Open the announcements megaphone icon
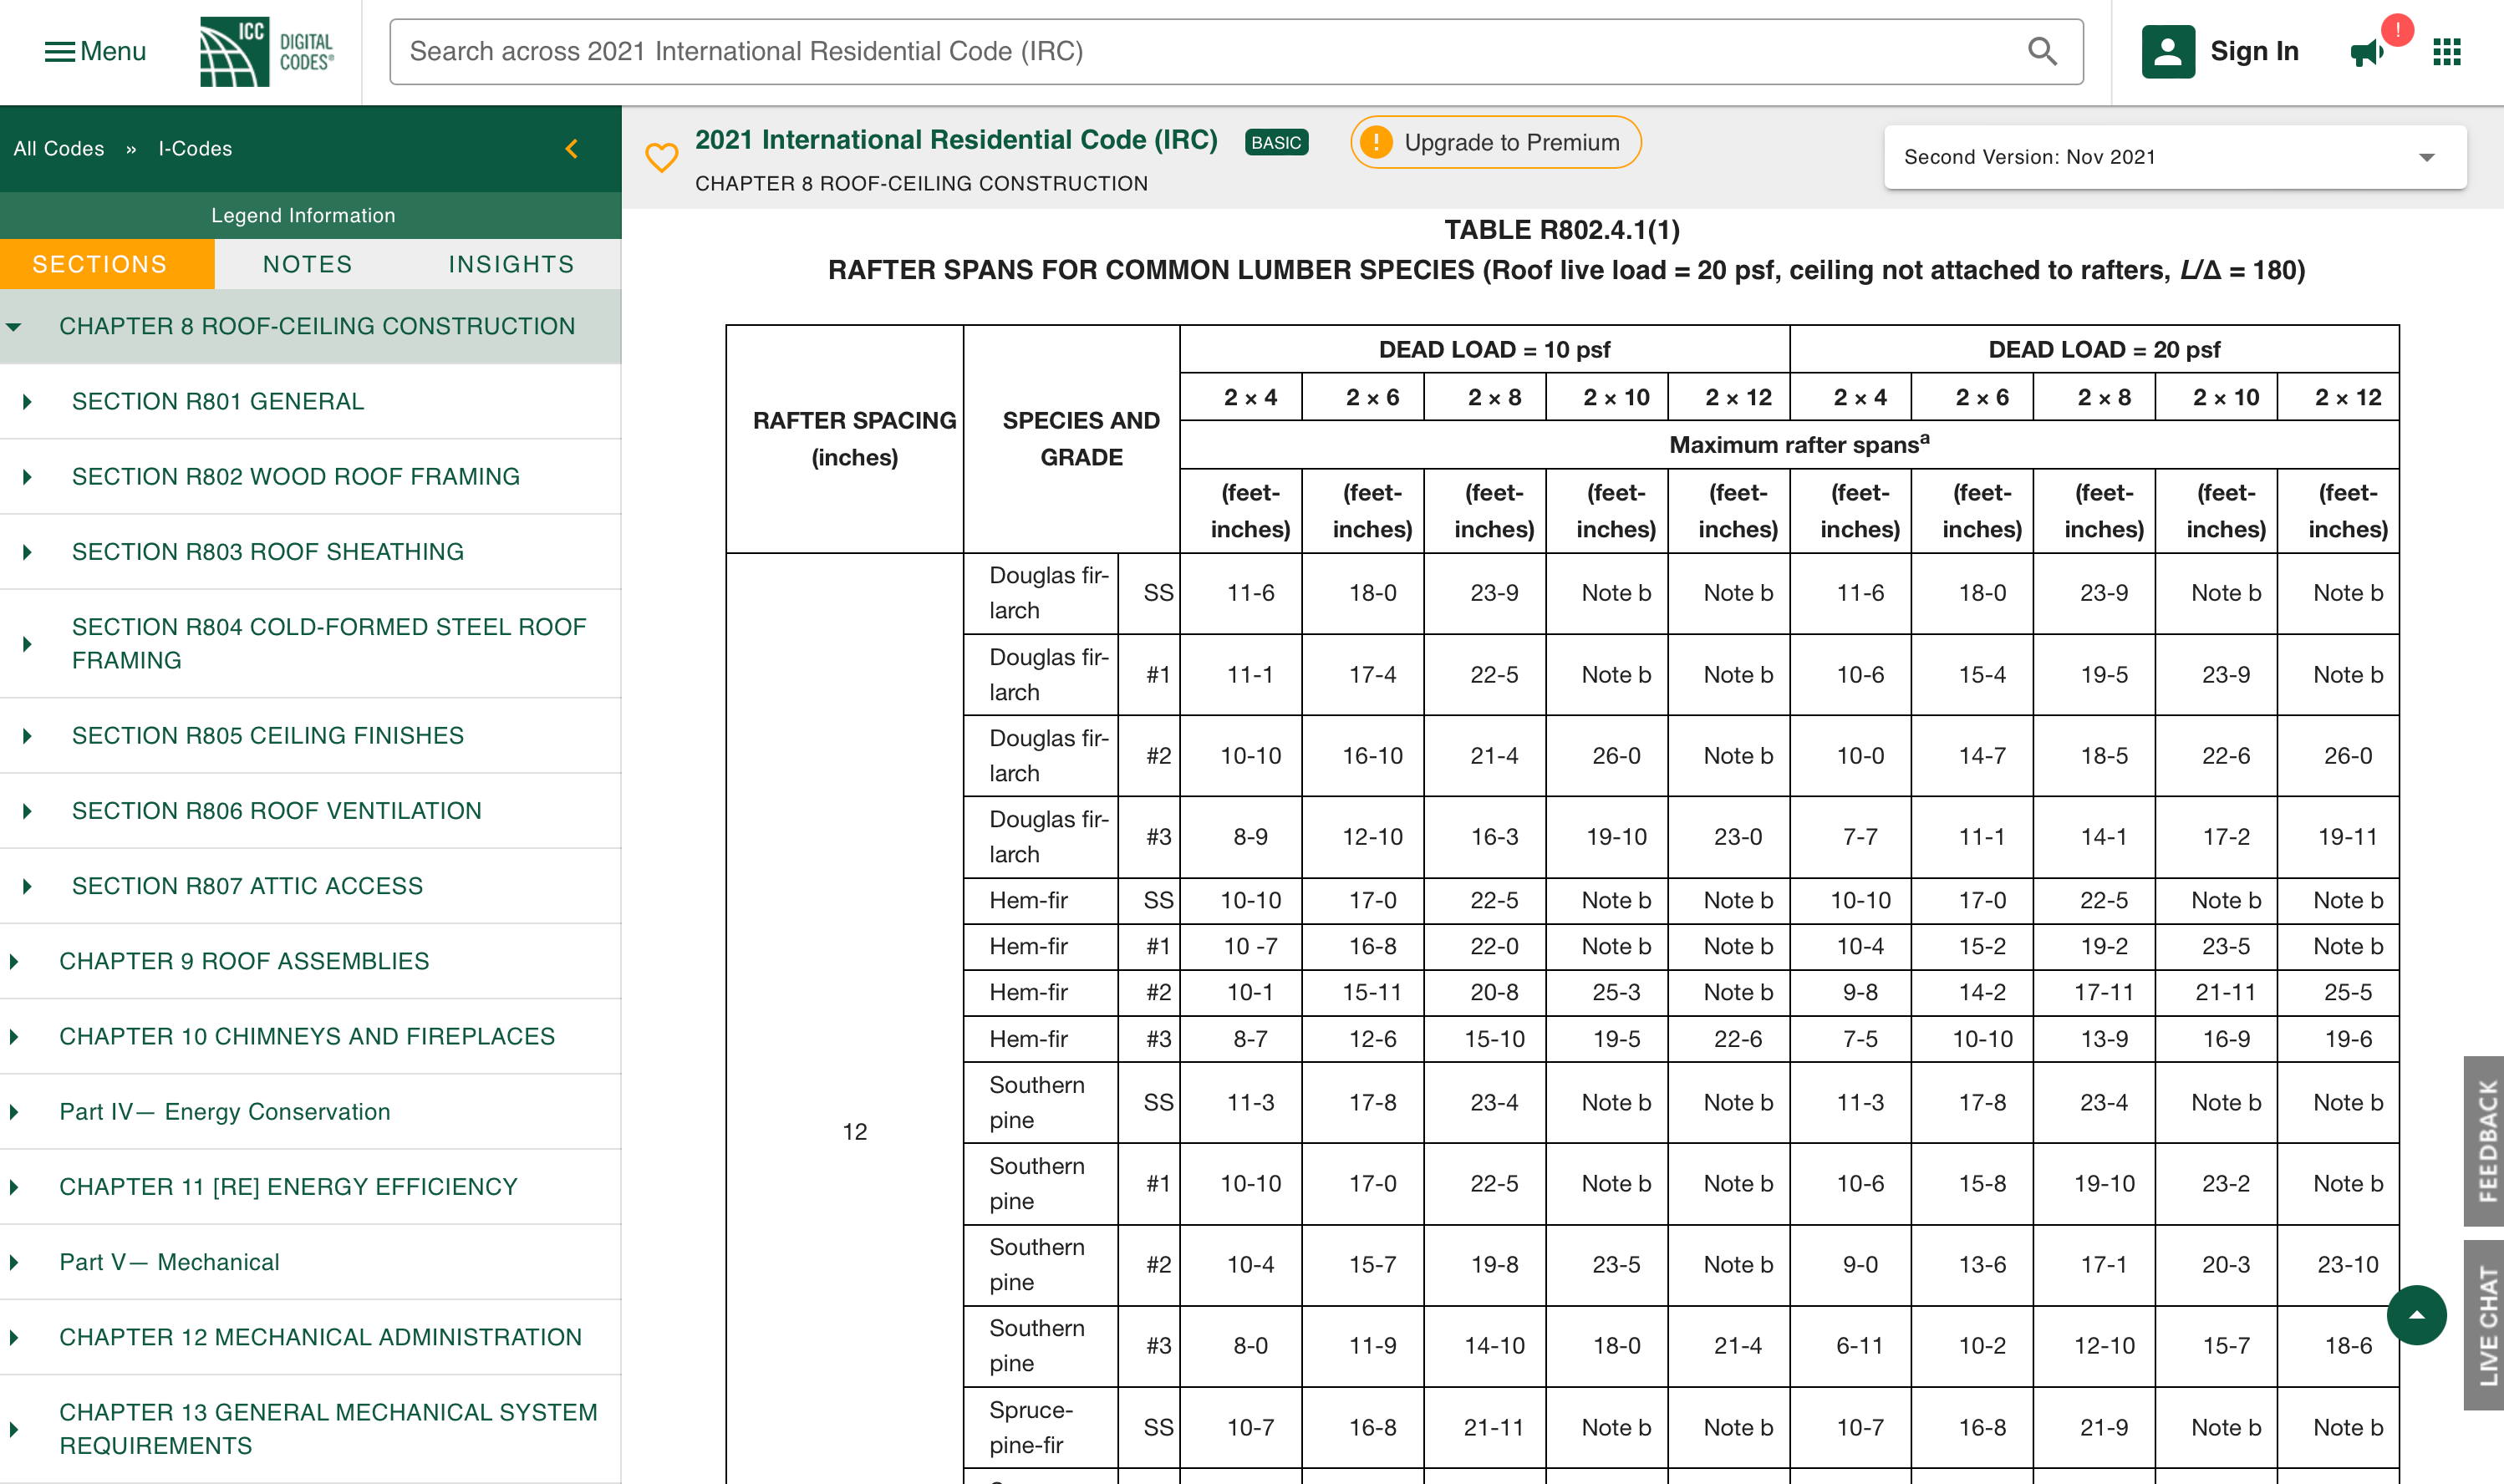 [x=2368, y=51]
